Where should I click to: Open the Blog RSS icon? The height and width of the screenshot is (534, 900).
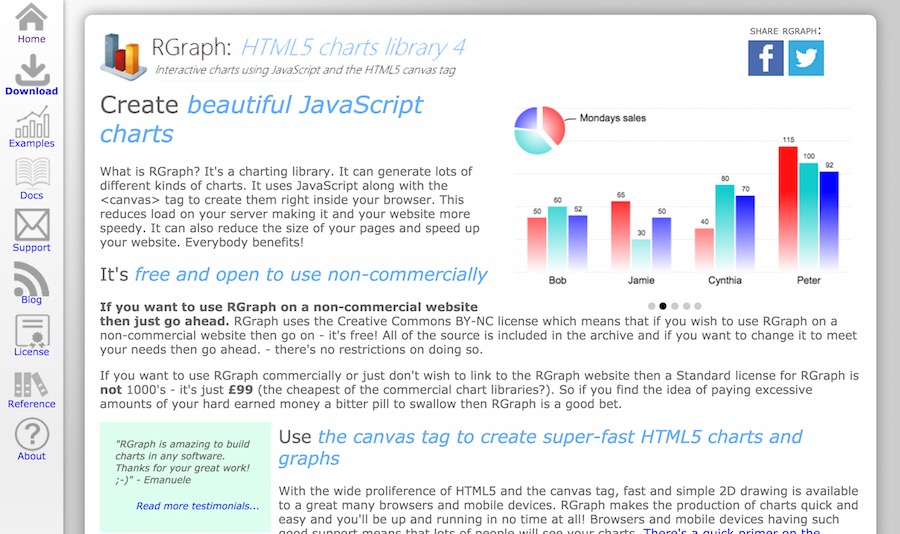coord(31,279)
